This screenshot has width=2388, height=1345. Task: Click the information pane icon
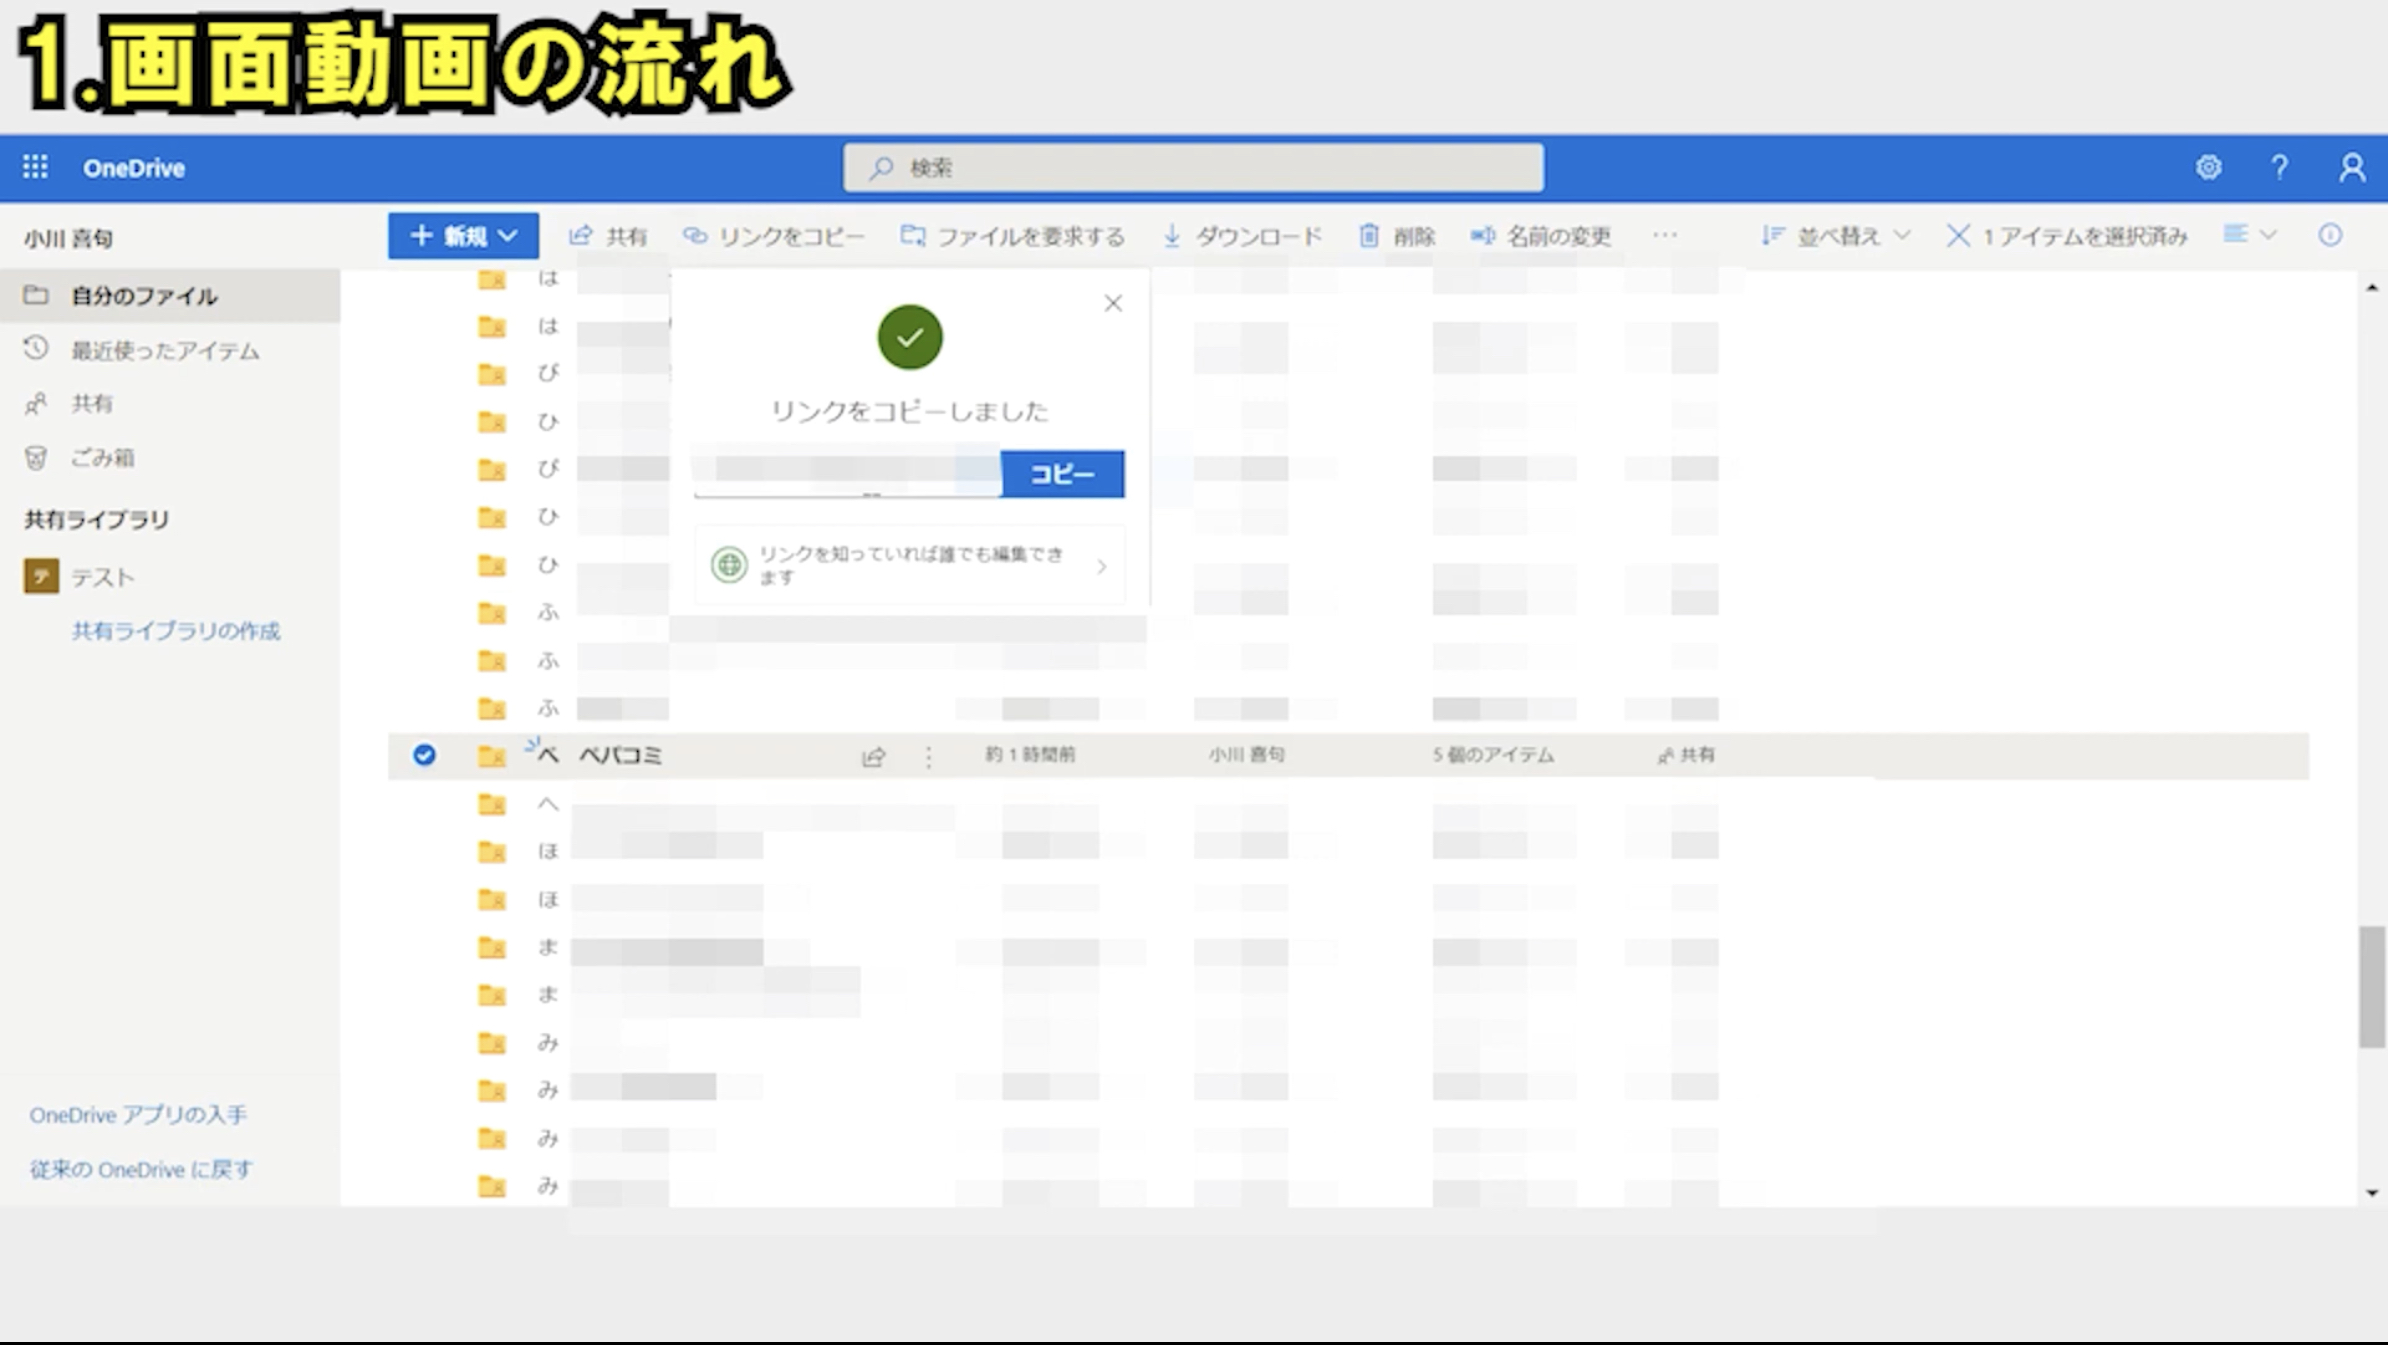coord(2329,235)
